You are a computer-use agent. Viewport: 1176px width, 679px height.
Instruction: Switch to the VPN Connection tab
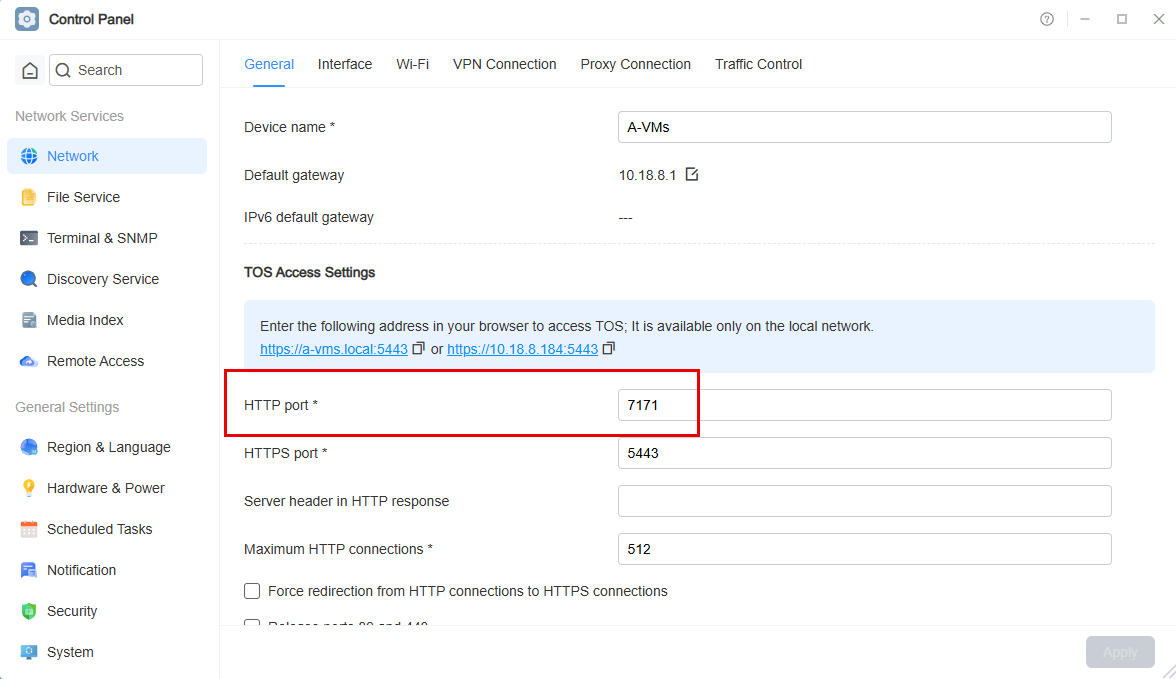pos(505,65)
